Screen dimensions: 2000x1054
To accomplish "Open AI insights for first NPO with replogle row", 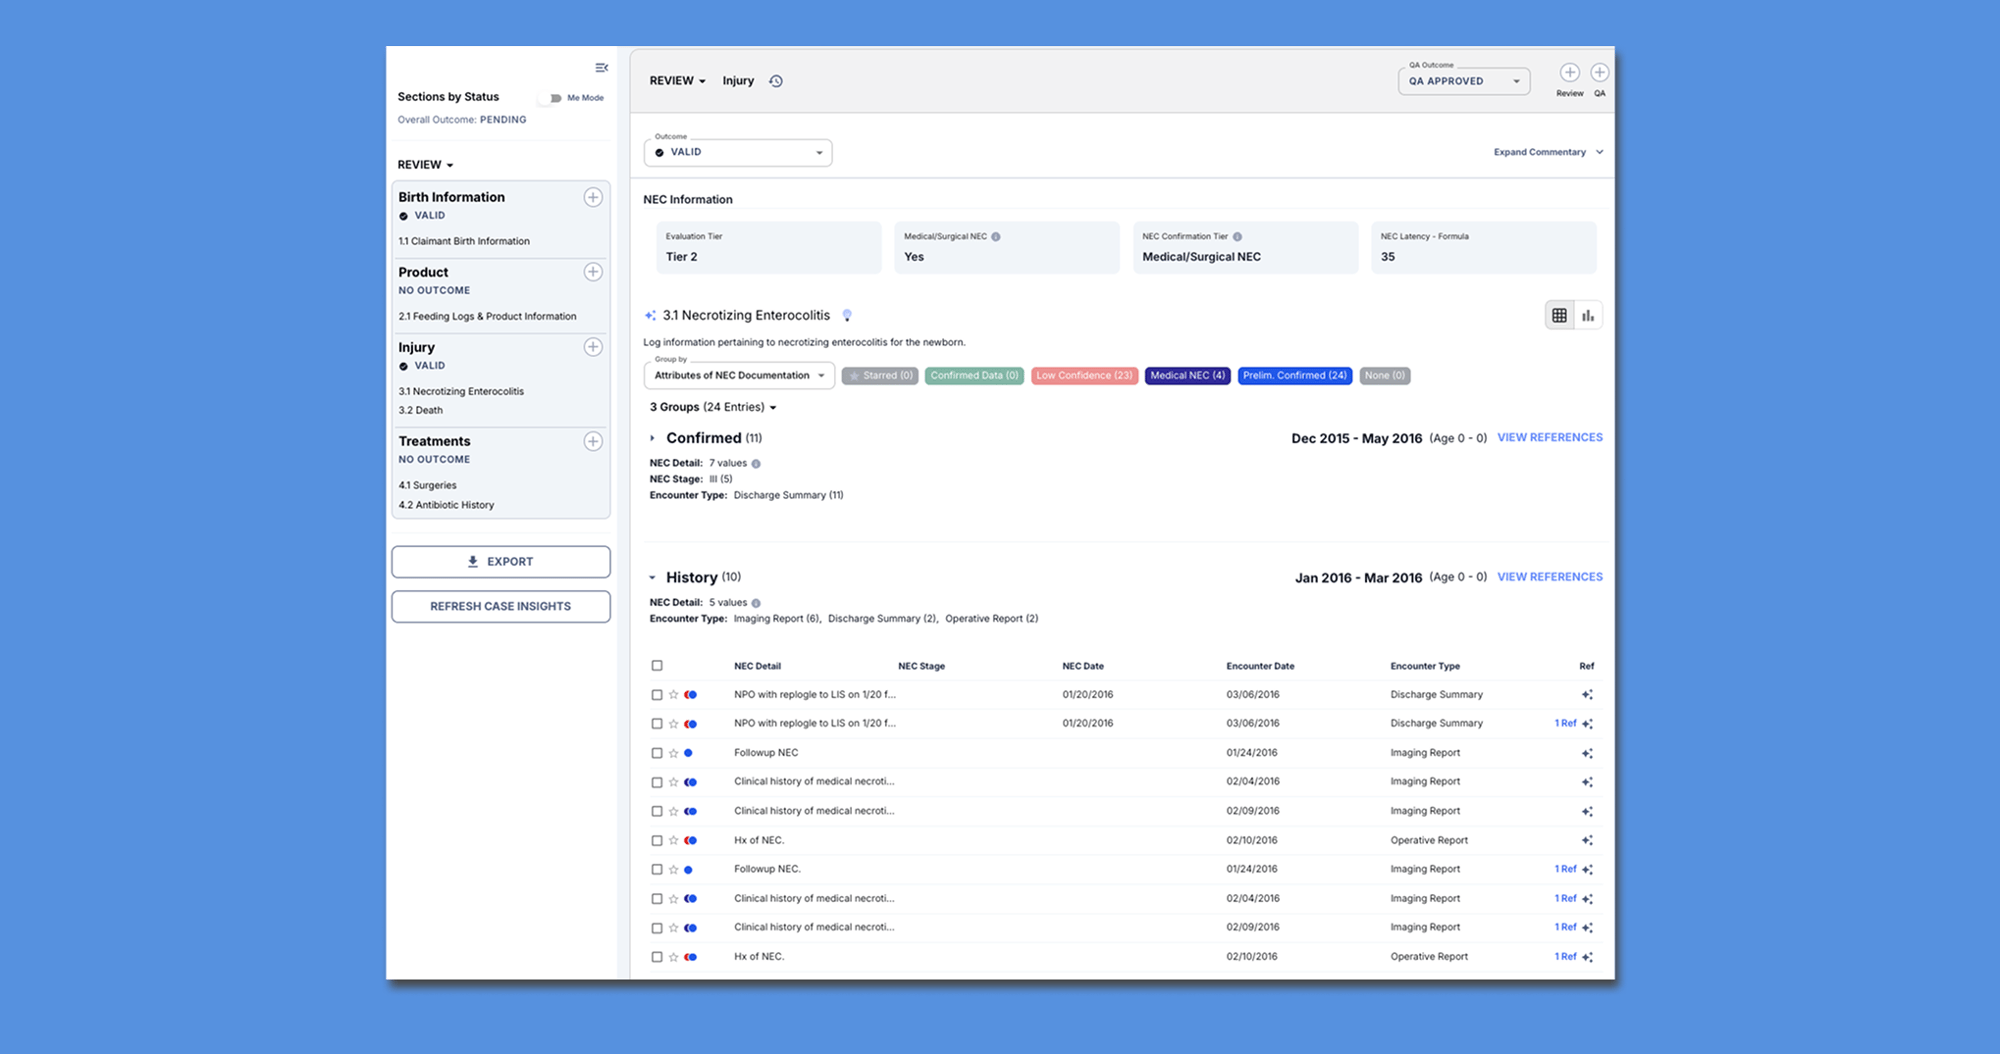I will 1587,695.
